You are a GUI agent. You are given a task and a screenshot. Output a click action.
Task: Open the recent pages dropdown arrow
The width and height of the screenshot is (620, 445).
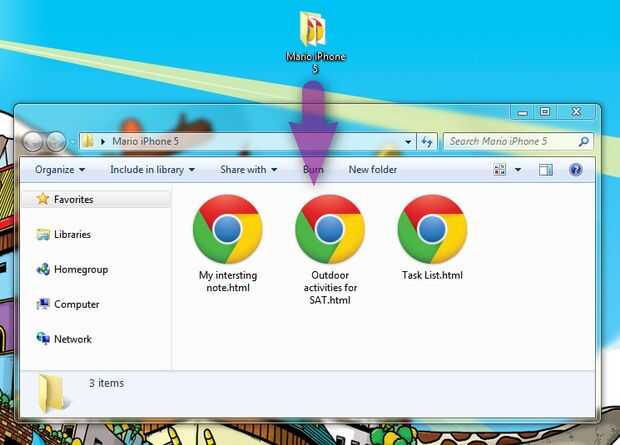pos(73,141)
